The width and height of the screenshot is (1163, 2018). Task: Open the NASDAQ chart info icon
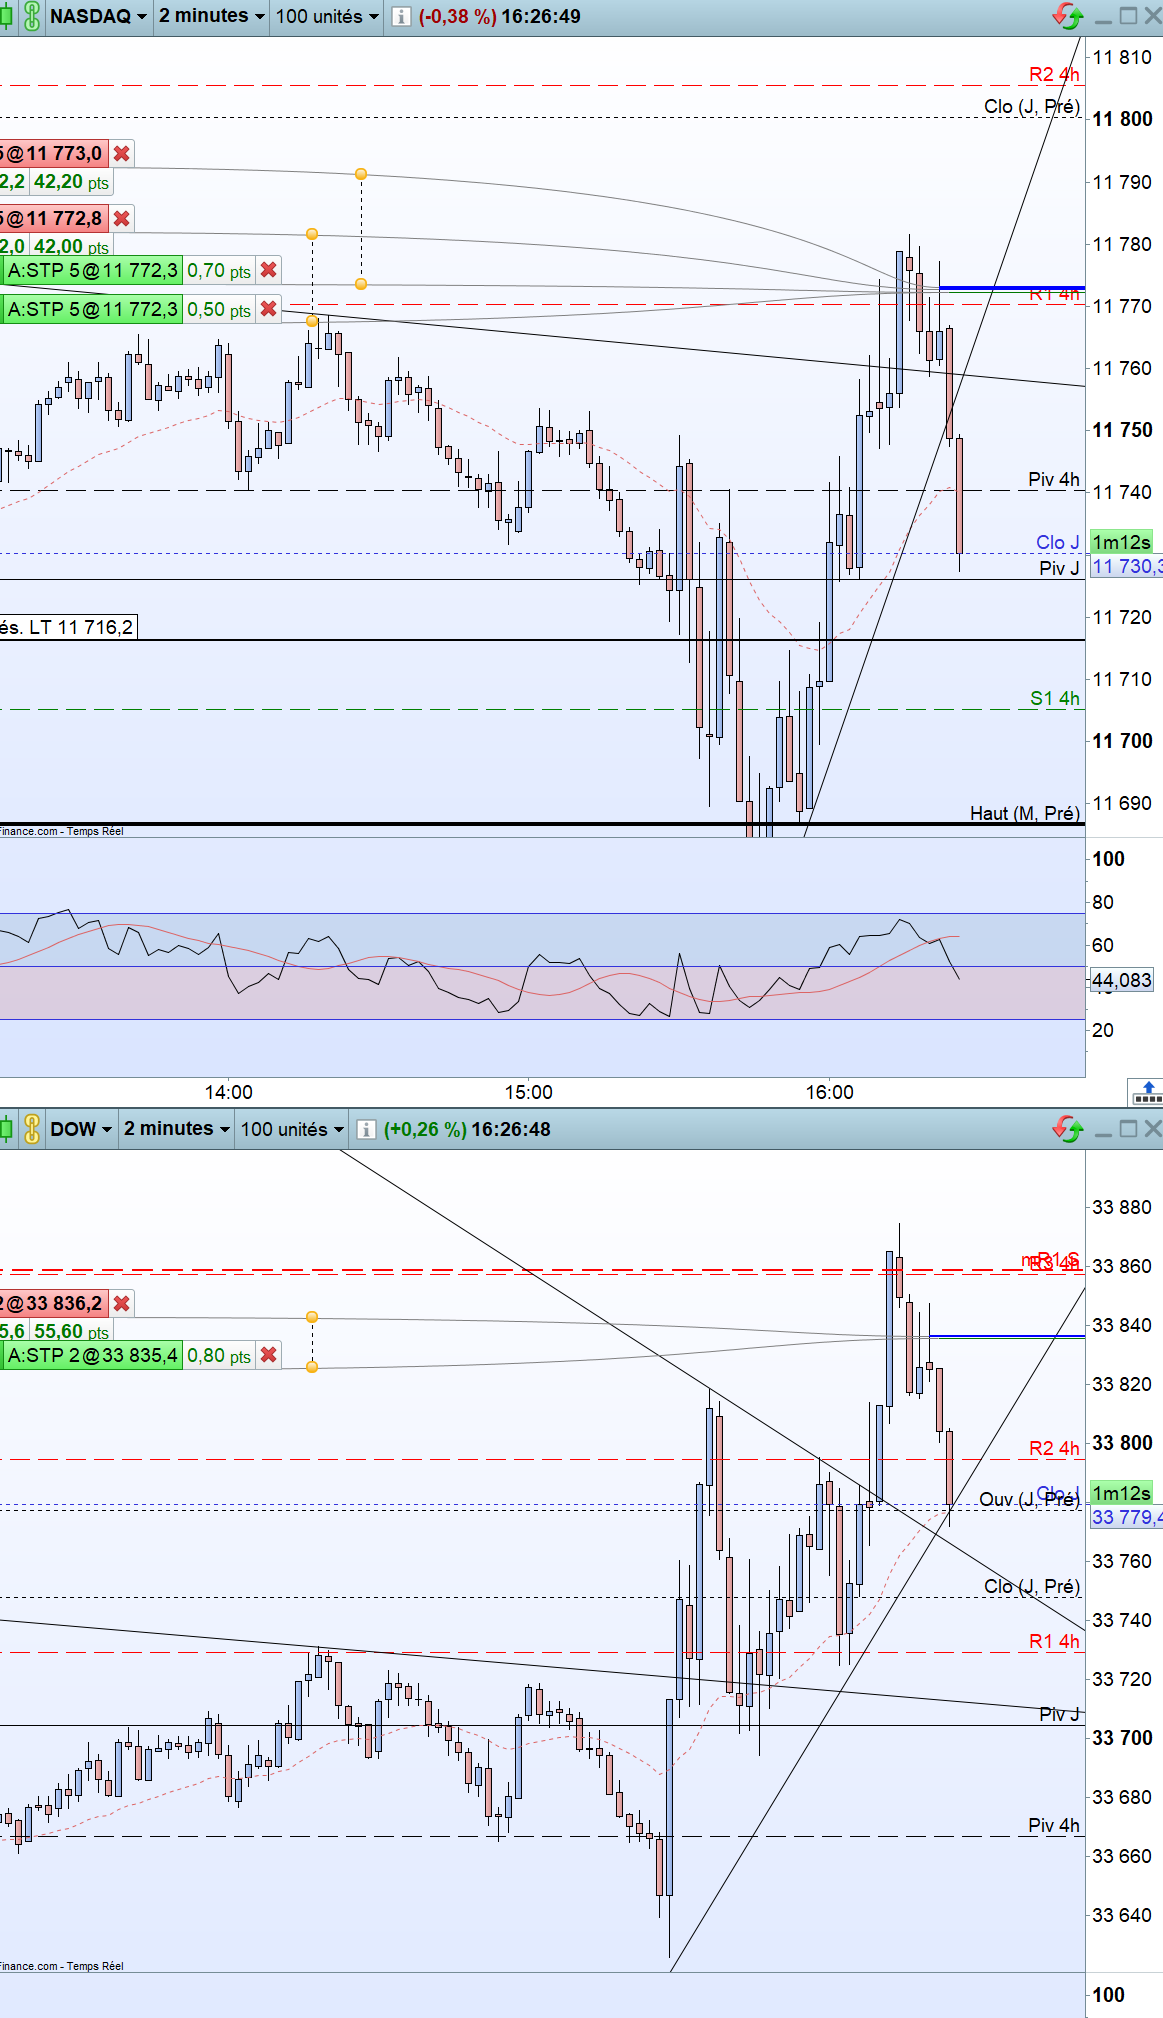point(401,16)
